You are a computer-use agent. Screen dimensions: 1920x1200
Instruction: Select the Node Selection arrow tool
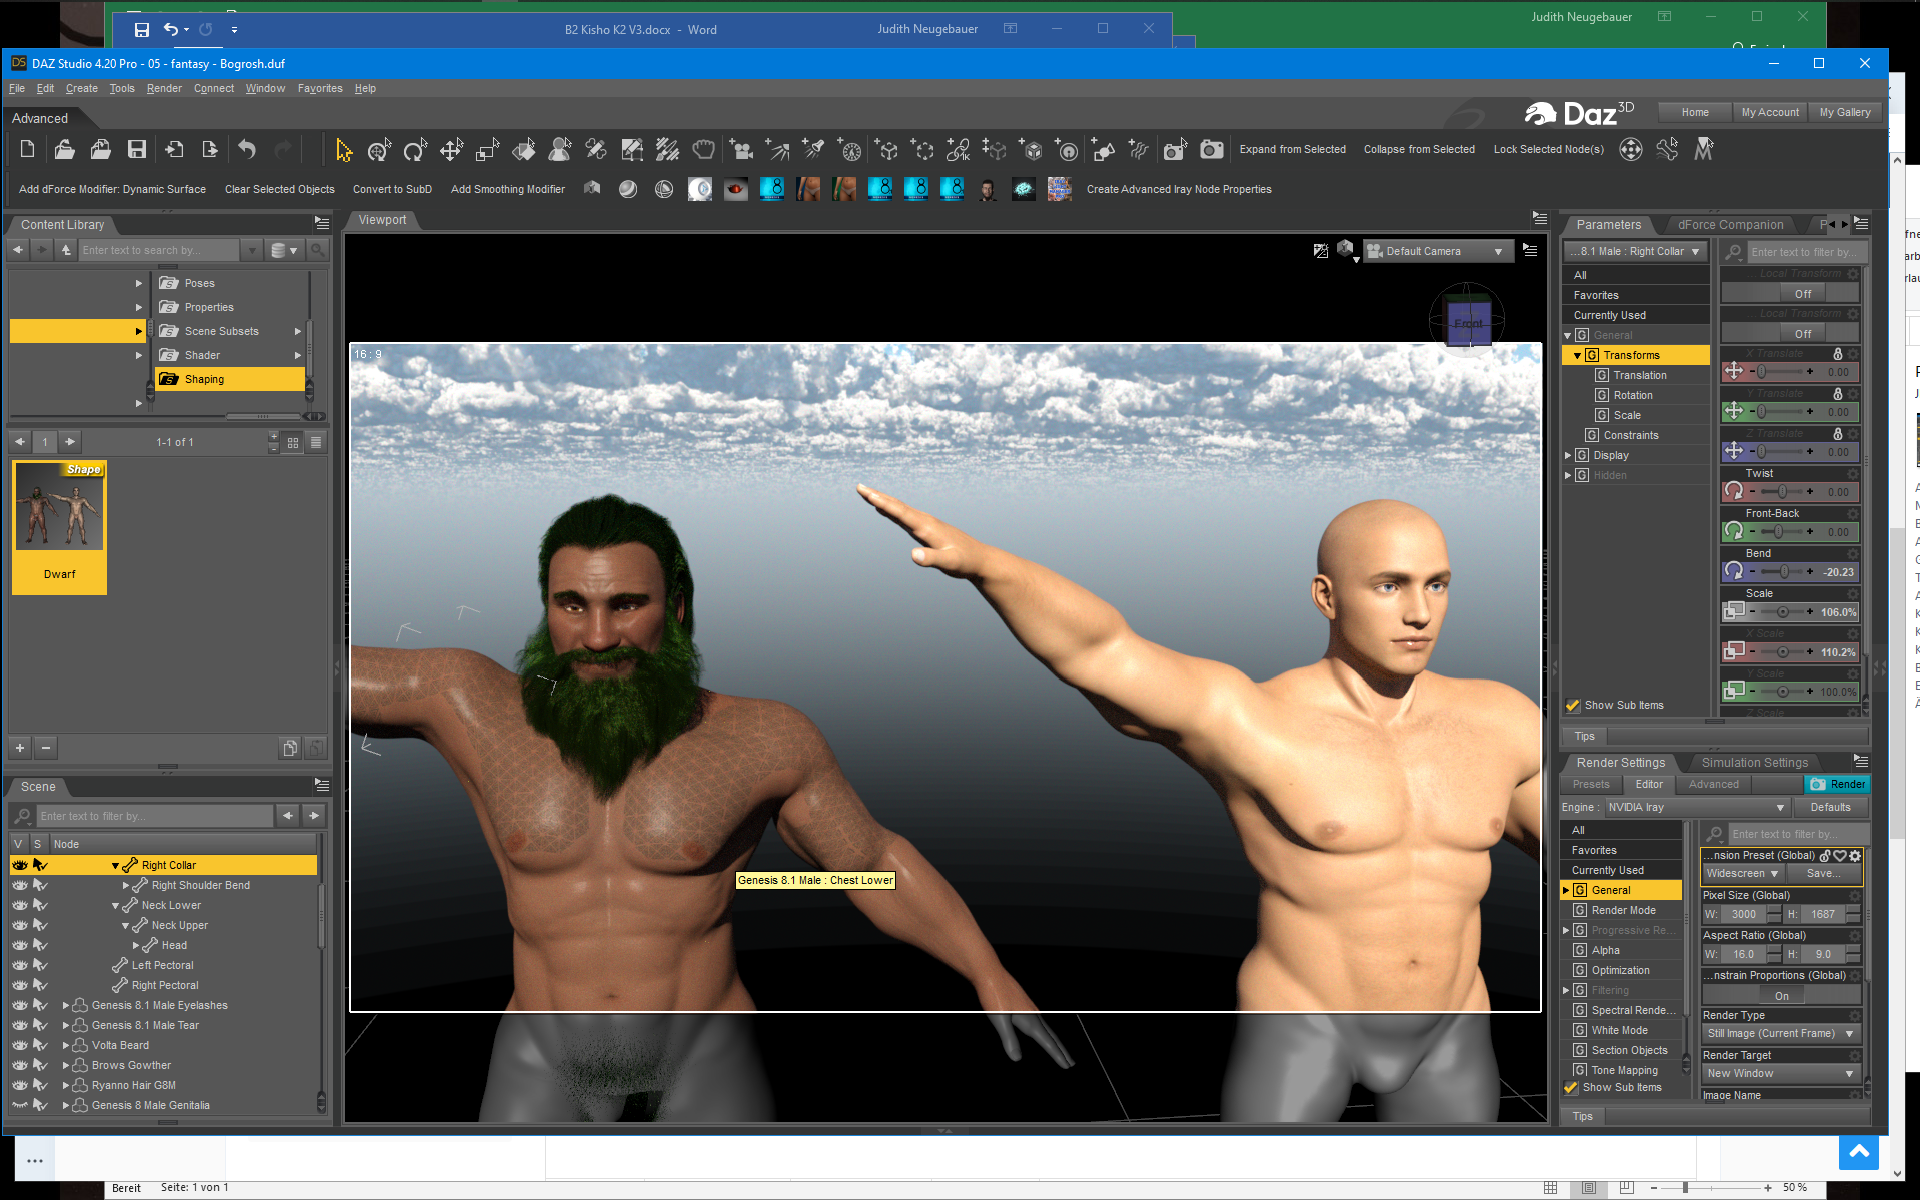(344, 150)
